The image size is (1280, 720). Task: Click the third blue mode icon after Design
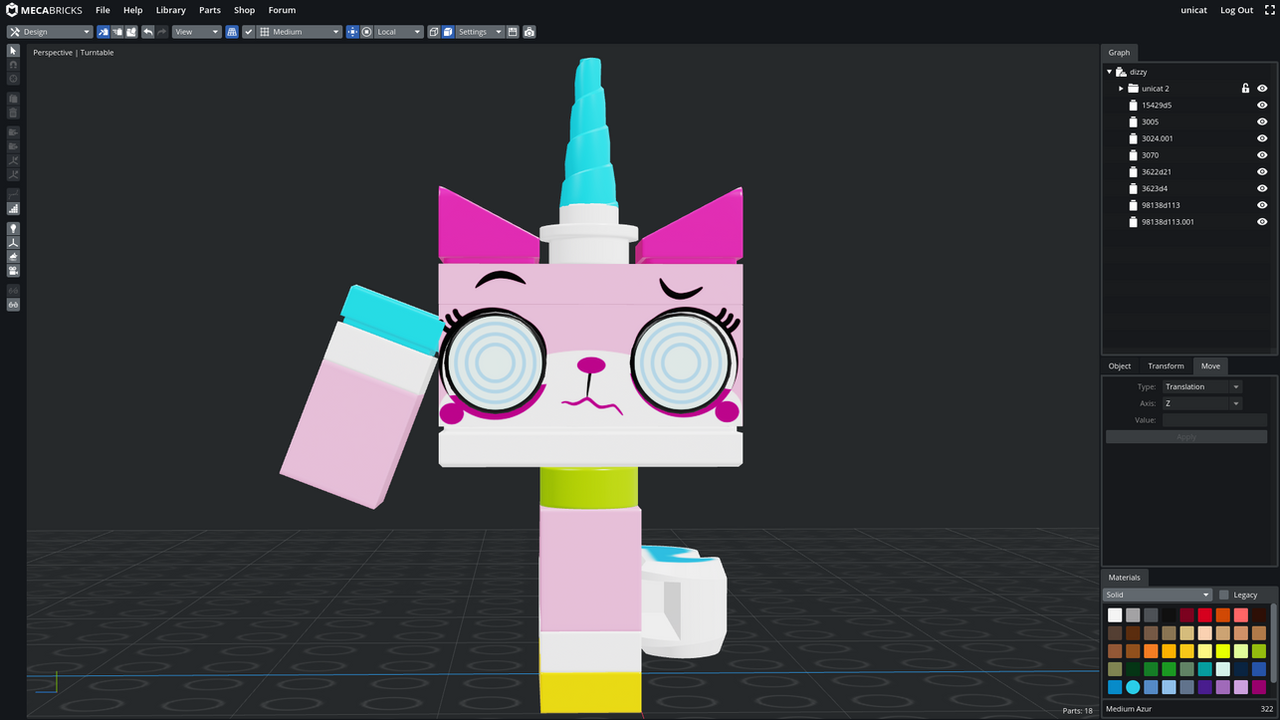(x=131, y=32)
